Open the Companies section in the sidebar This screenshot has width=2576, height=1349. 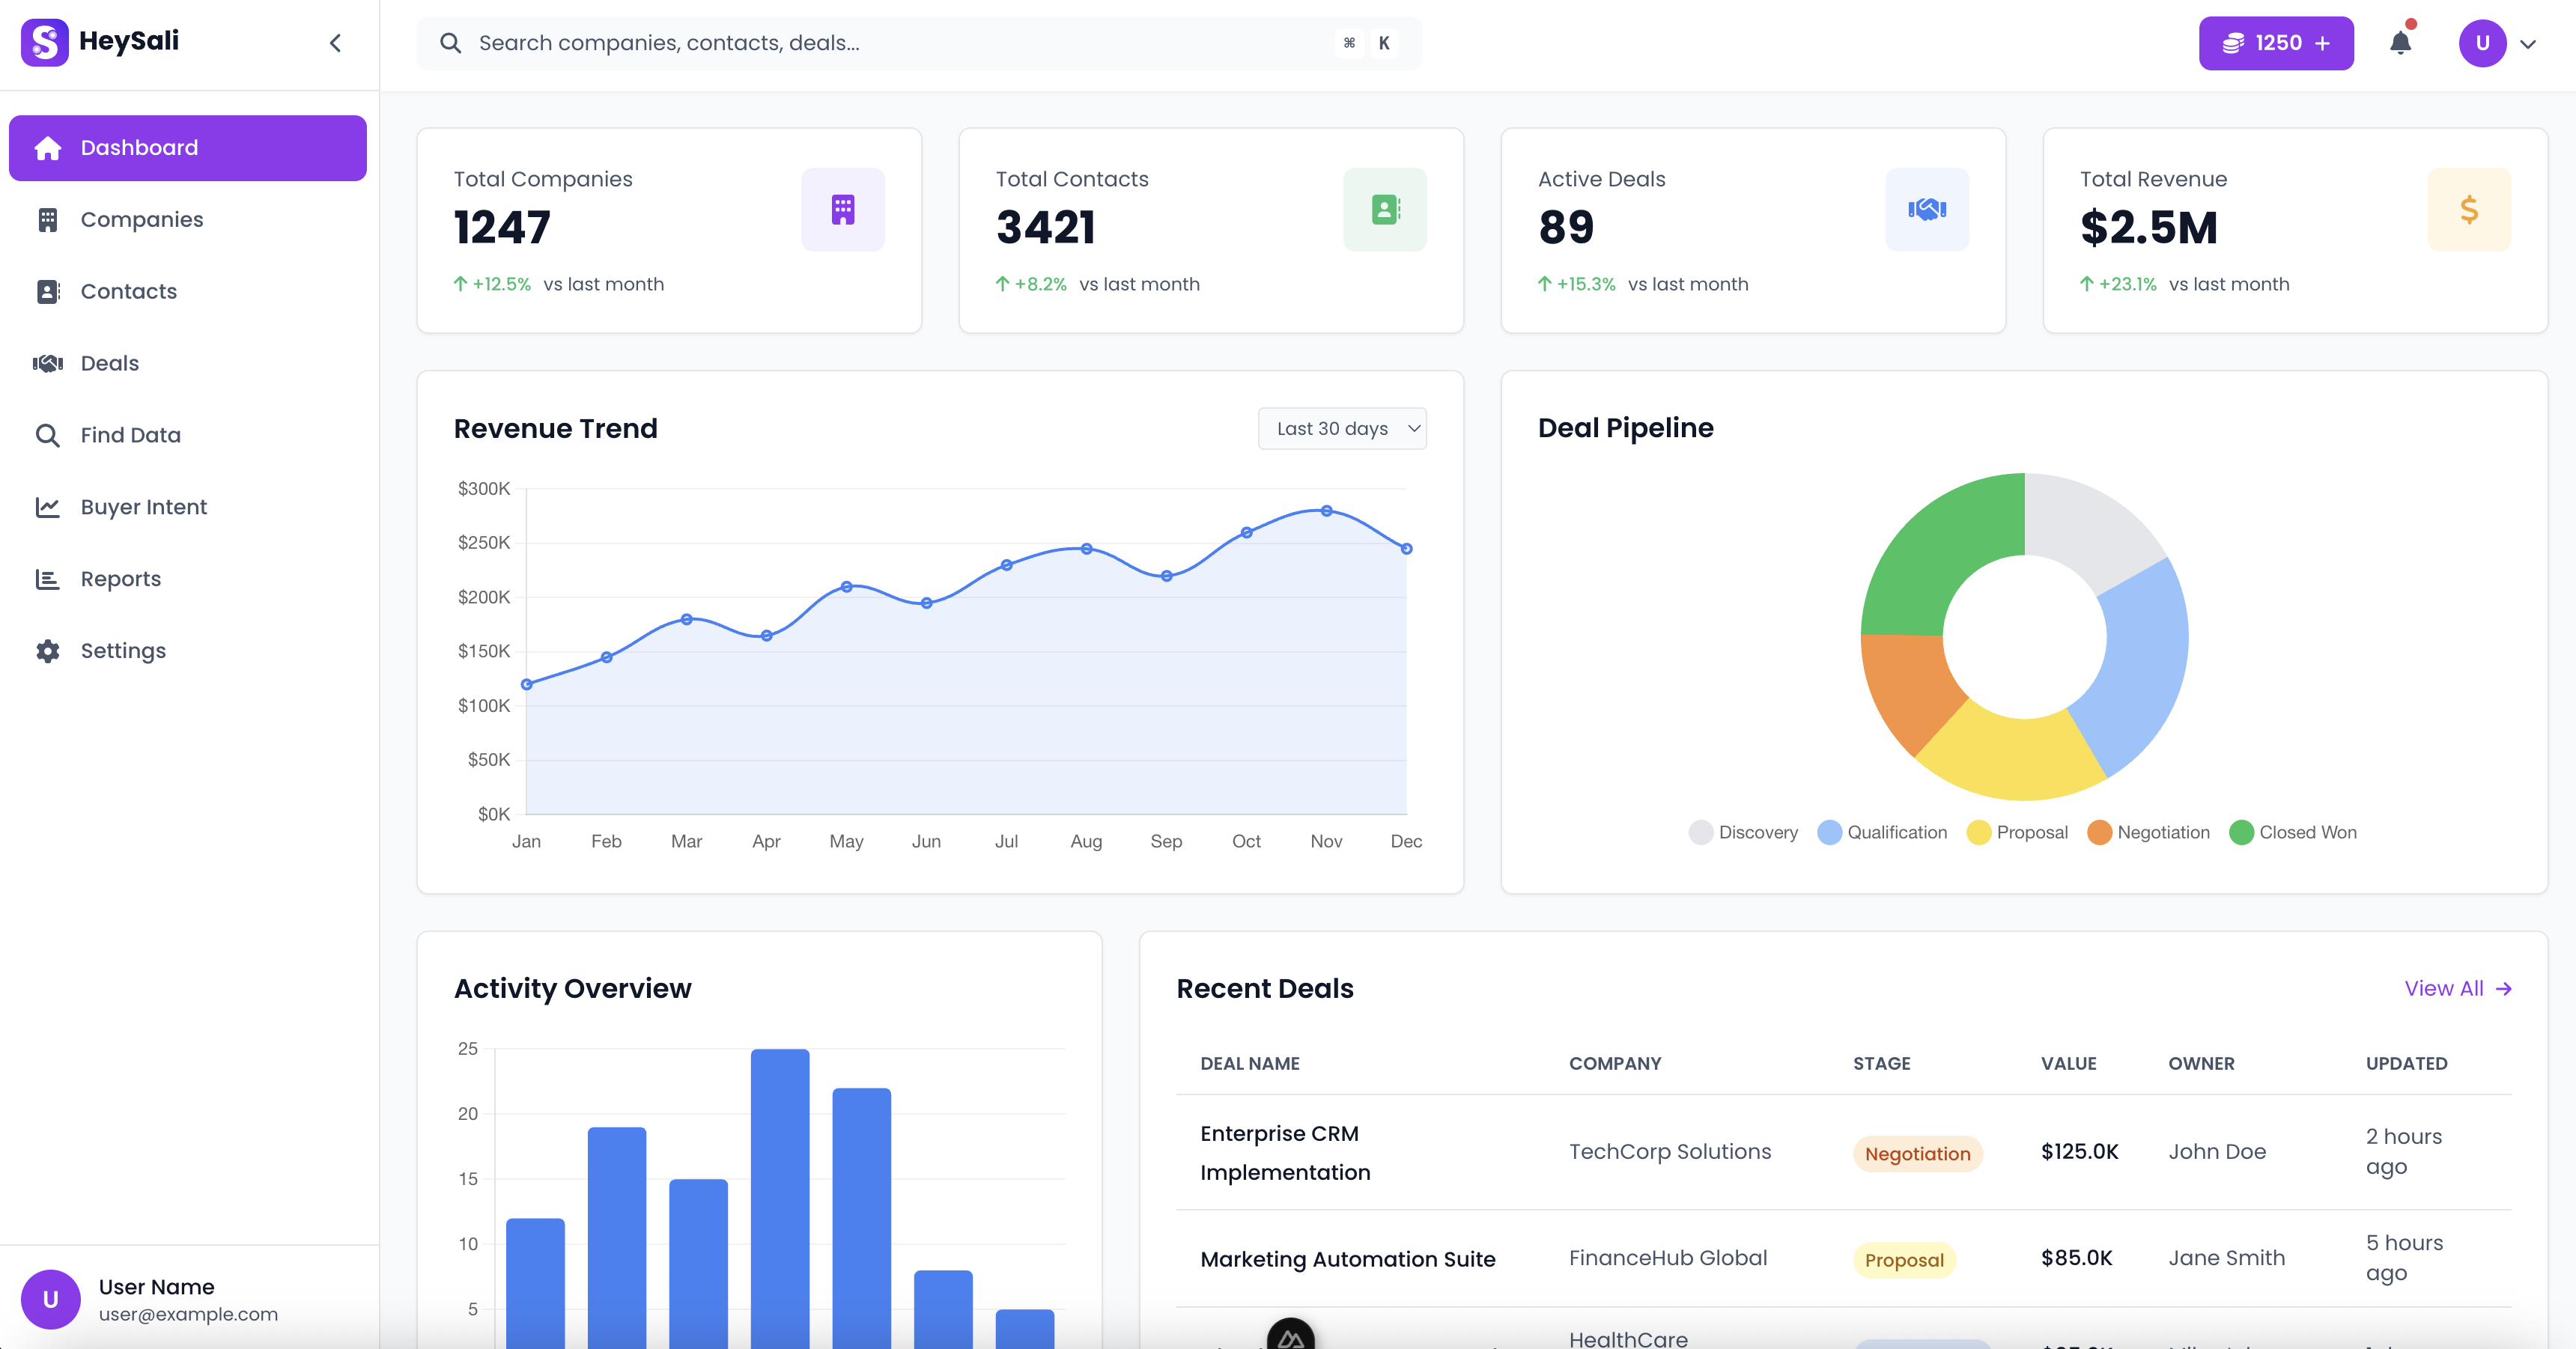[x=141, y=219]
